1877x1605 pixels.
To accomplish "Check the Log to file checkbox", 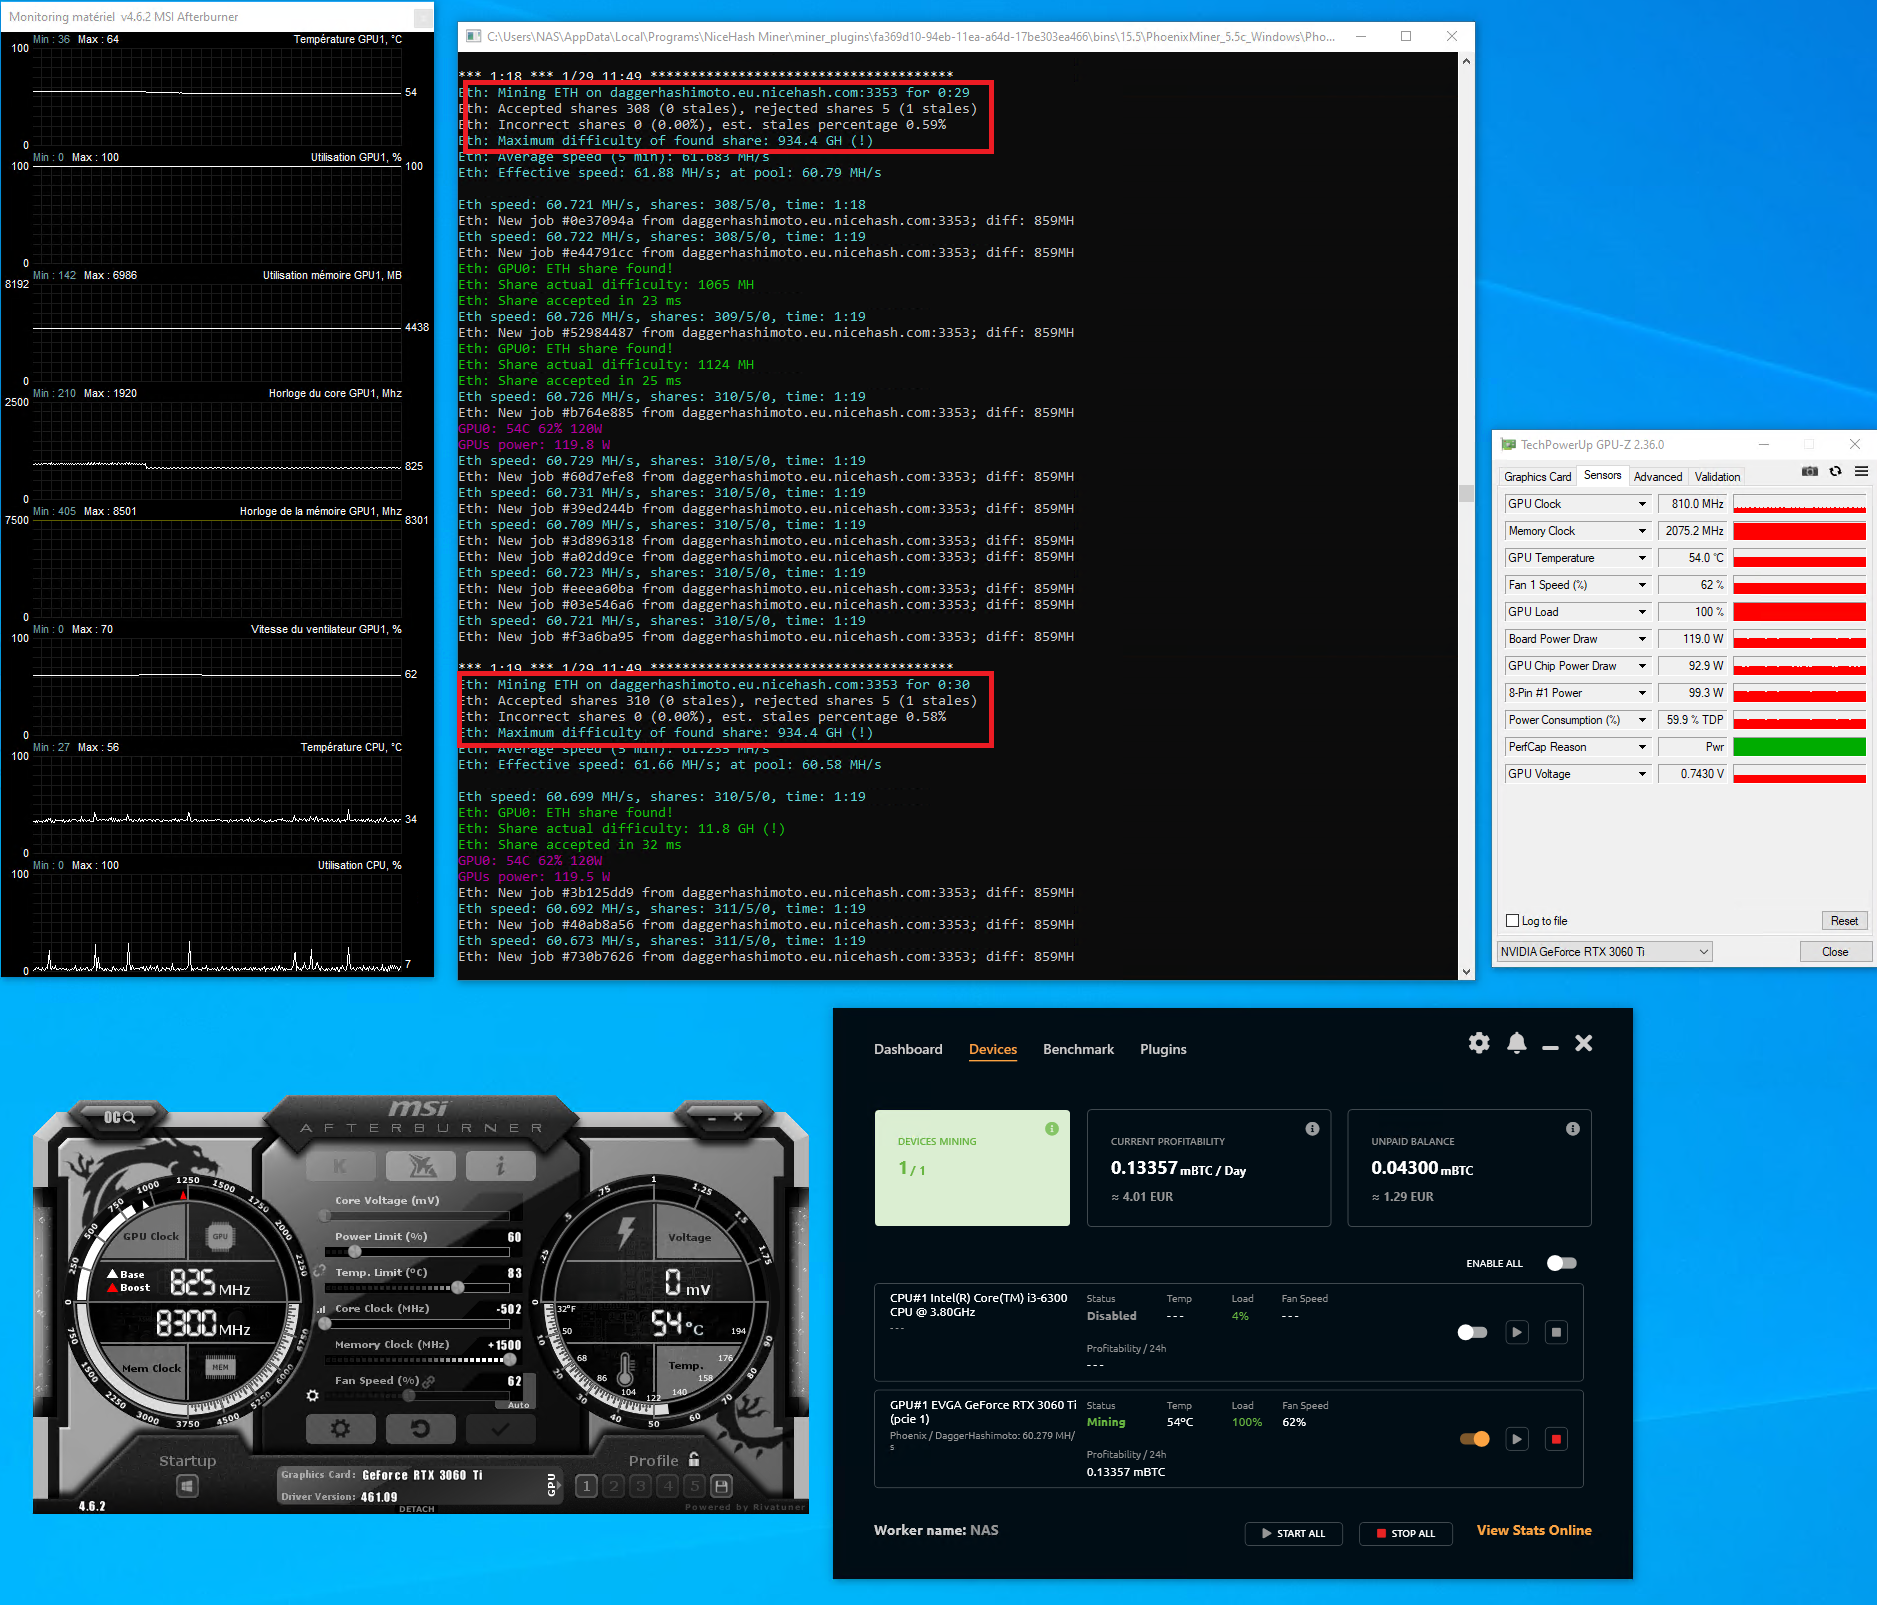I will click(1512, 921).
